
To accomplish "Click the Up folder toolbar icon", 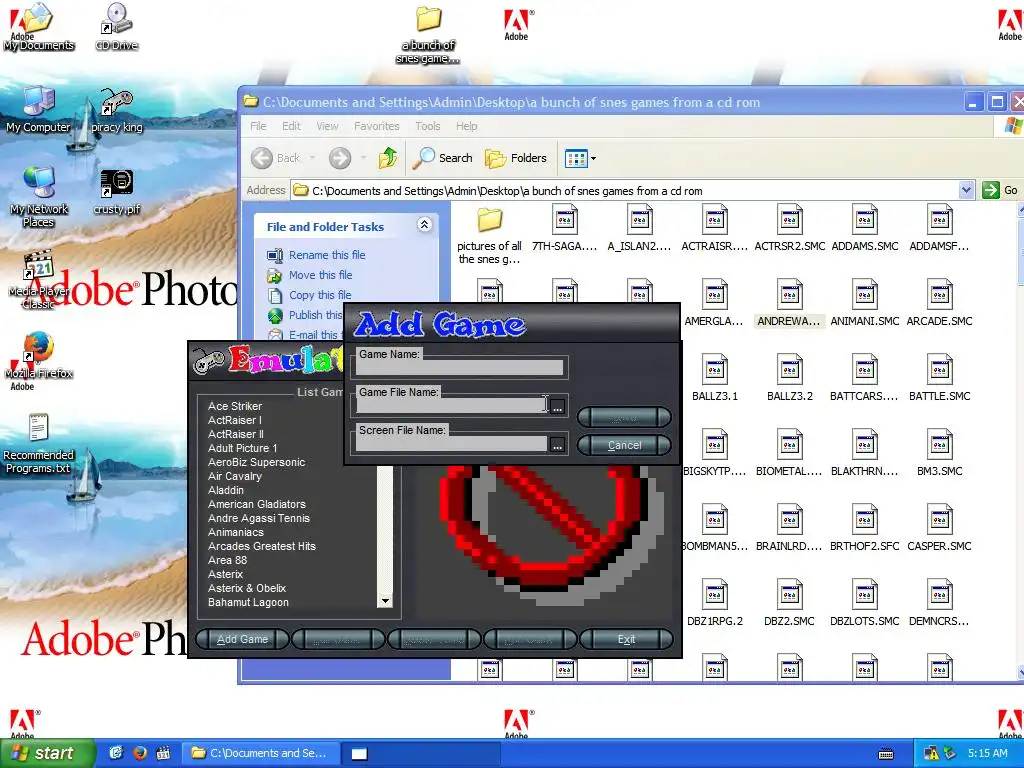I will [388, 158].
